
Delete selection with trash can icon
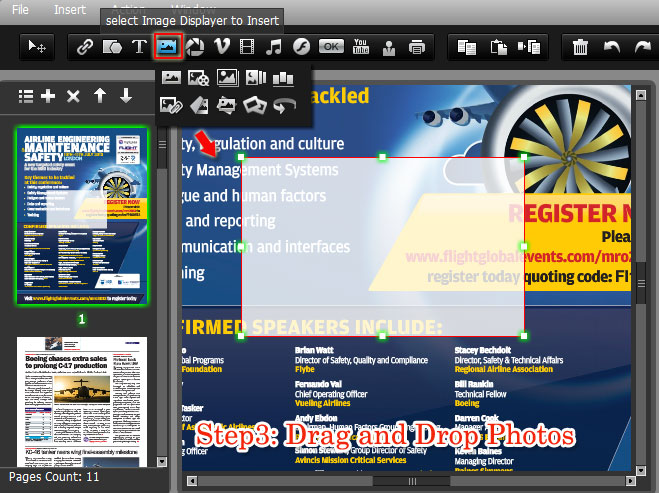tap(580, 47)
